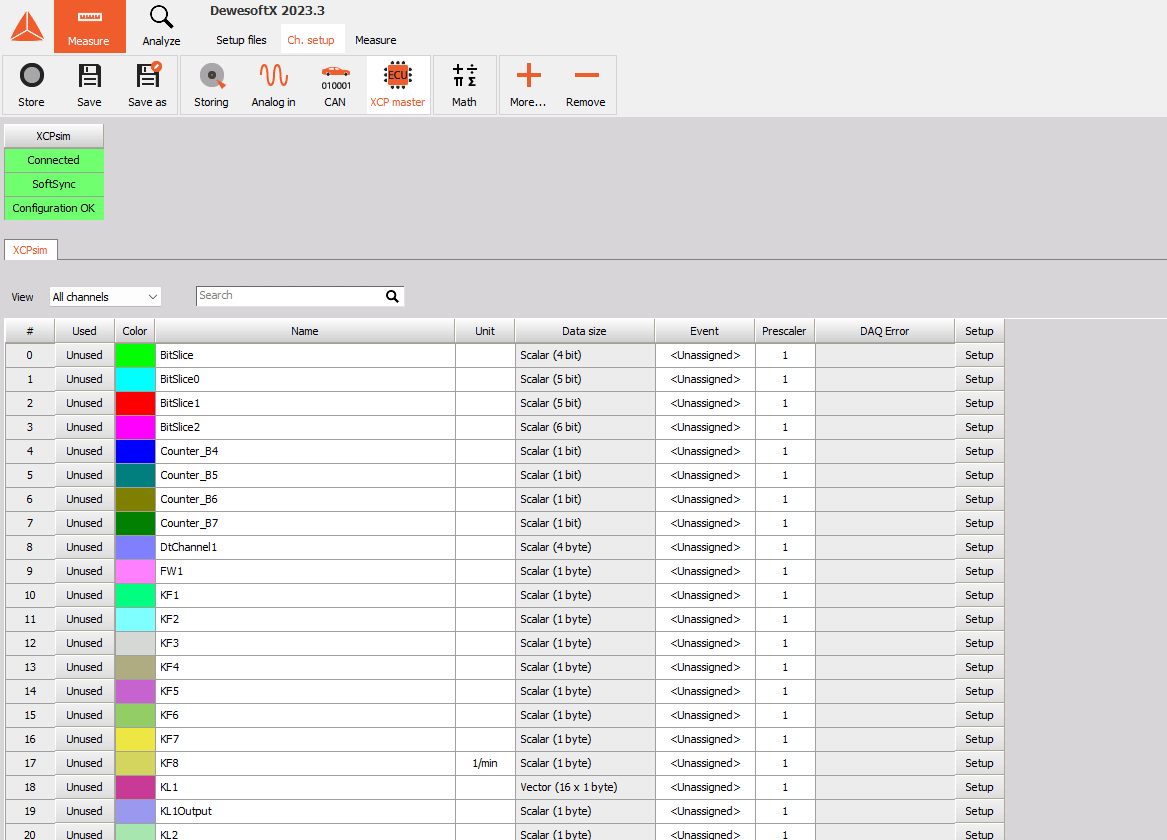Open Setup for BitSlice channel
Viewport: 1167px width, 840px height.
pos(979,356)
